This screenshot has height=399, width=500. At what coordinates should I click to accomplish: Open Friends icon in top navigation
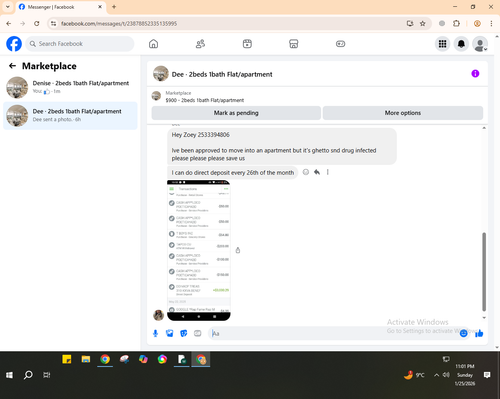click(200, 44)
